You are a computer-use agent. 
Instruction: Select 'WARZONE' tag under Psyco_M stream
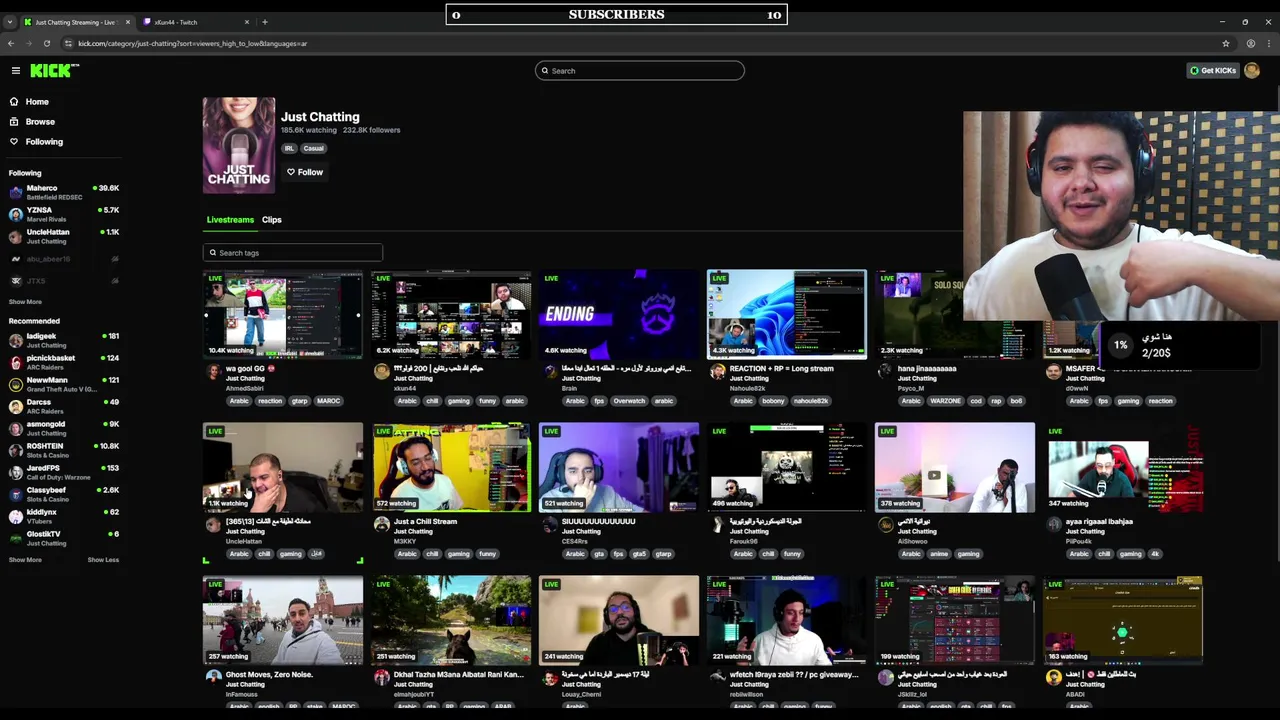(945, 401)
